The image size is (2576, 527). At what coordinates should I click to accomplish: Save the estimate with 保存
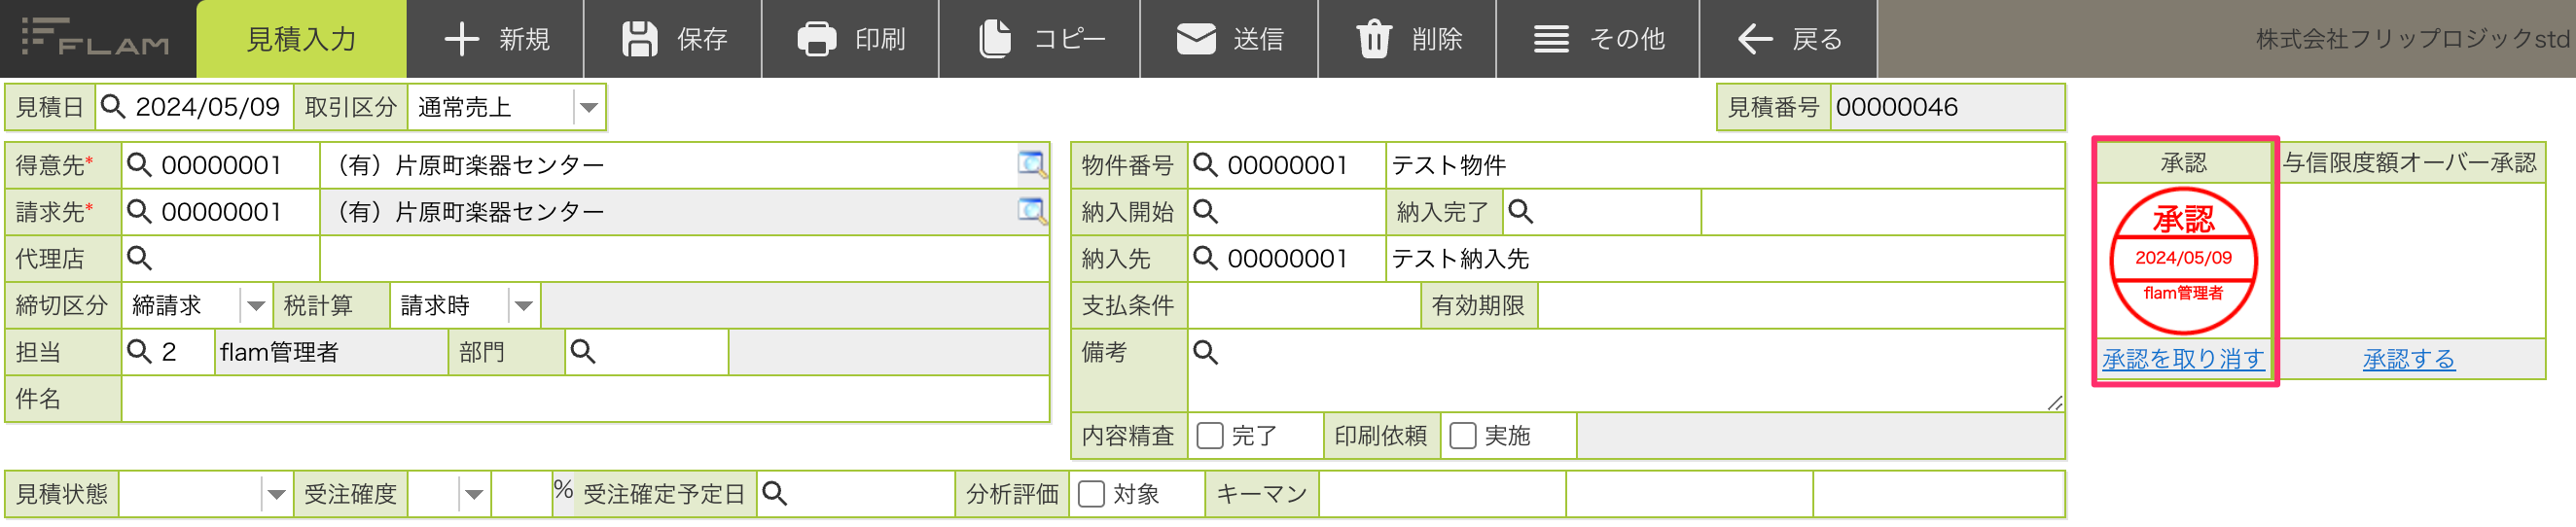point(673,39)
